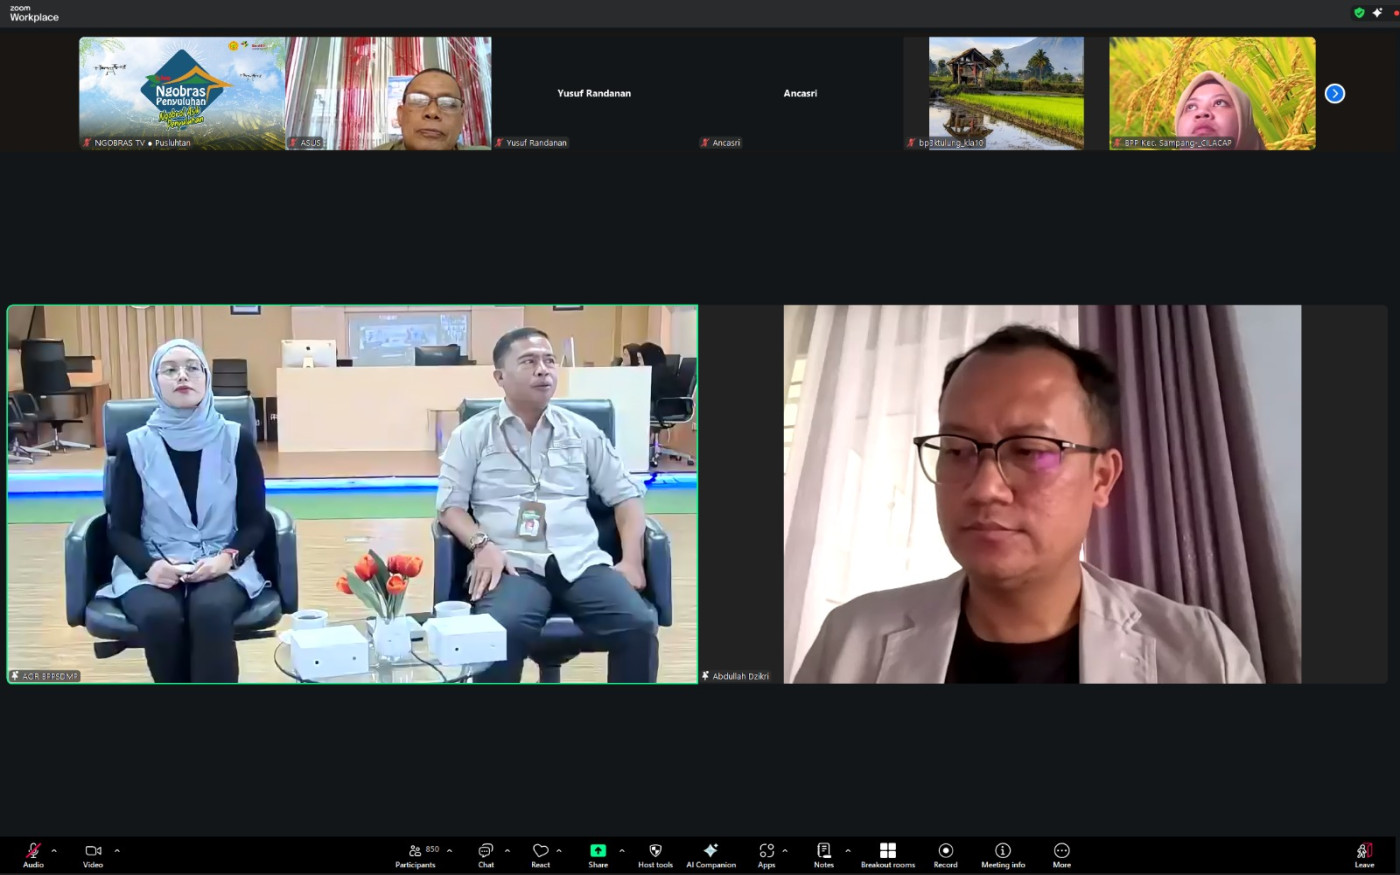Viewport: 1400px width, 875px height.
Task: Leave the meeting
Action: (1364, 854)
